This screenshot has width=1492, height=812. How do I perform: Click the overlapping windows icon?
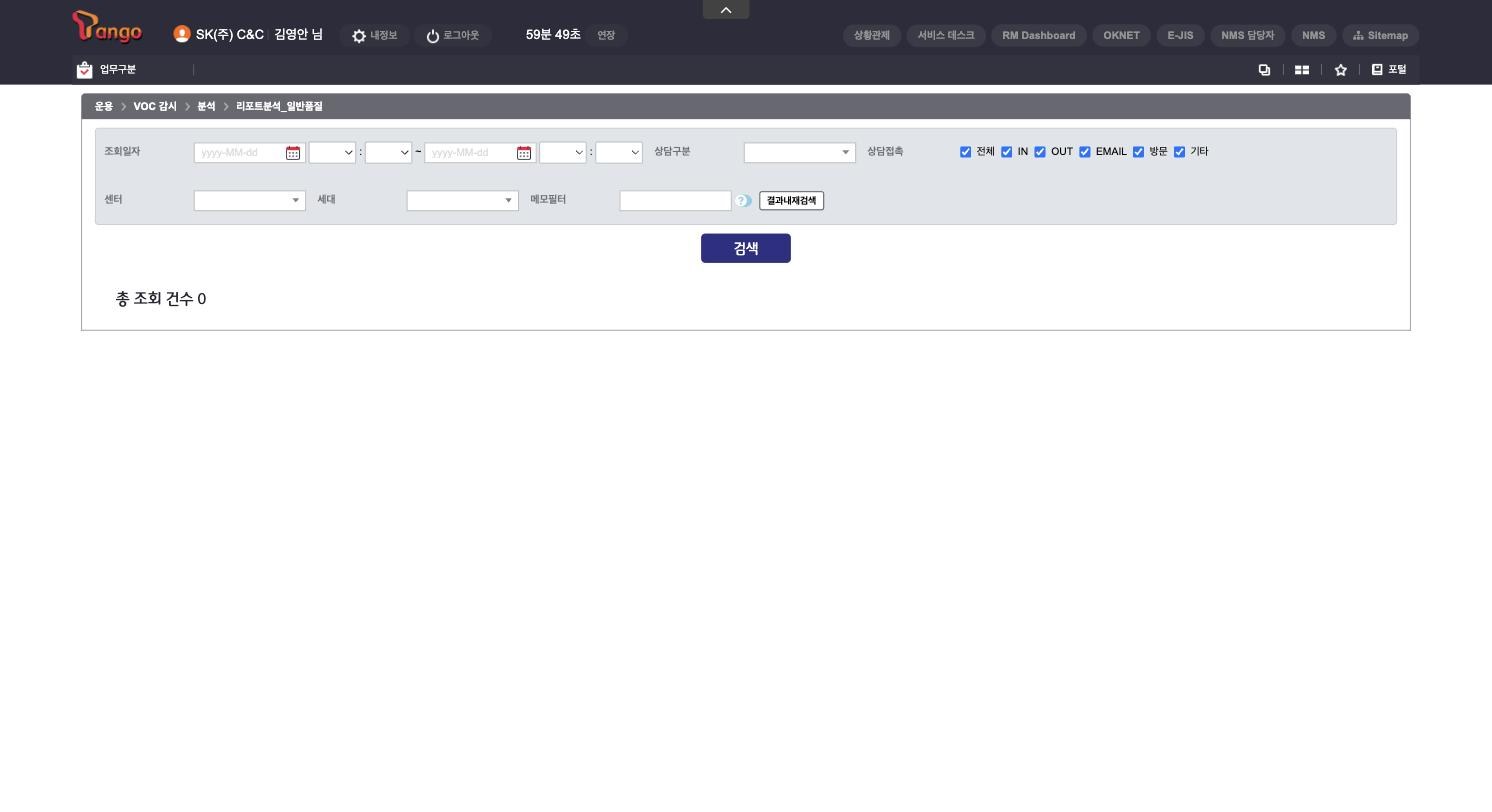[x=1264, y=70]
